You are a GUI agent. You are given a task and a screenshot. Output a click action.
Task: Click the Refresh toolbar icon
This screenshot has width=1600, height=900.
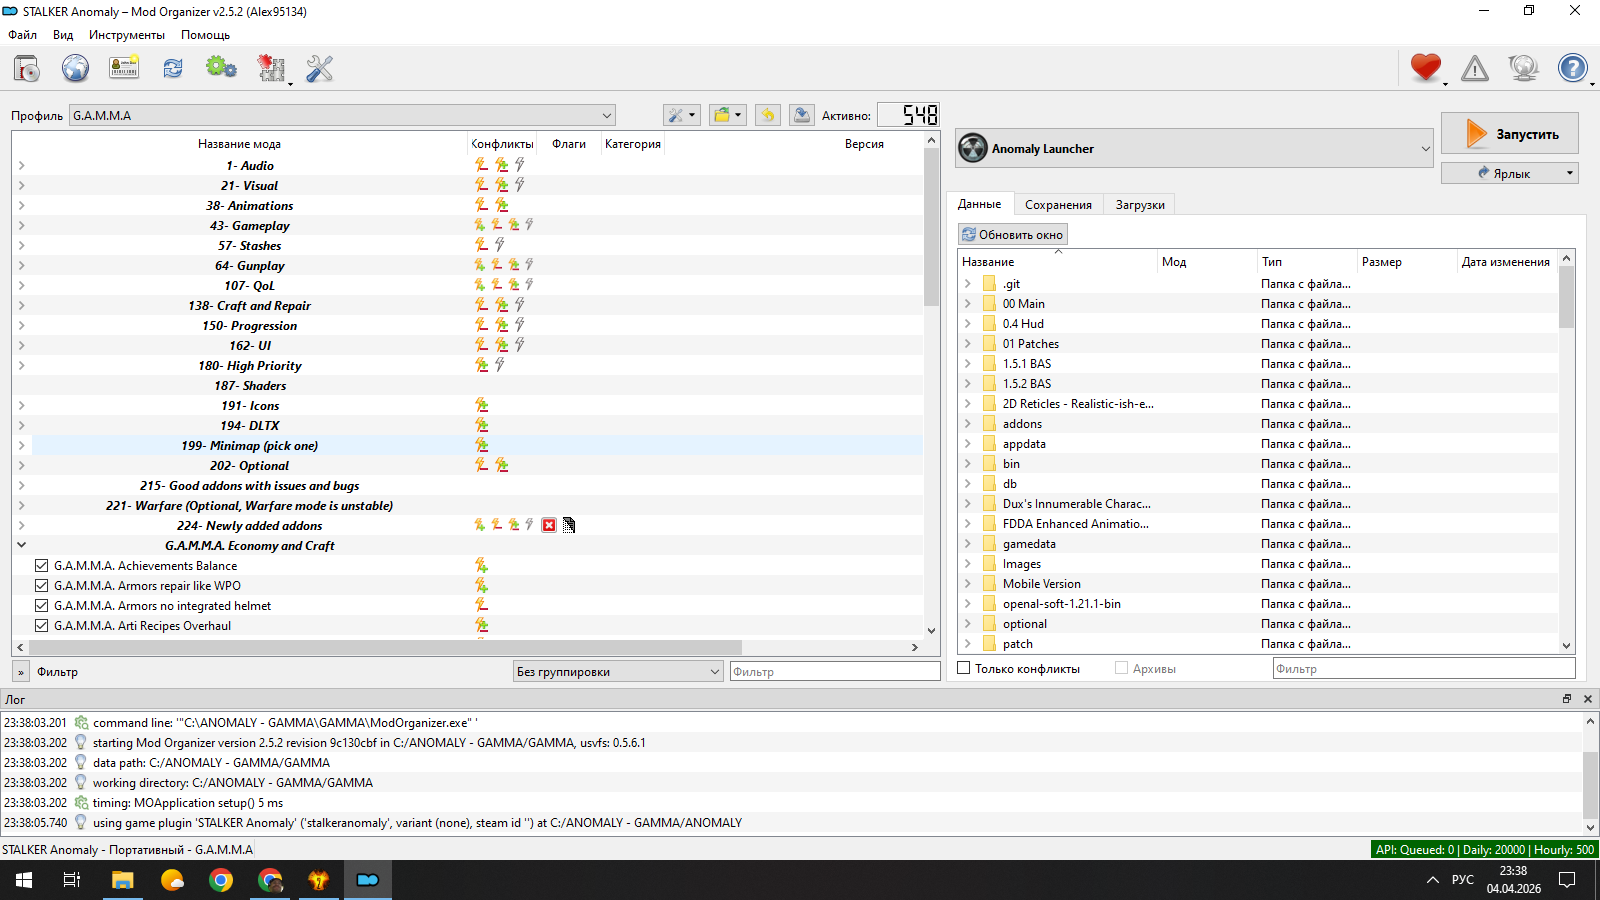pos(173,68)
